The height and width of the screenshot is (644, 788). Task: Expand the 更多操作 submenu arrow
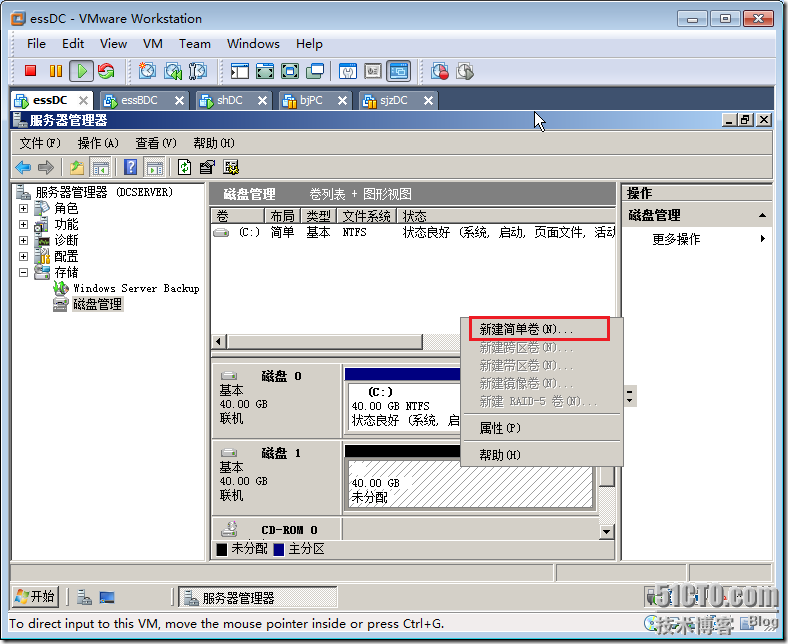(763, 239)
